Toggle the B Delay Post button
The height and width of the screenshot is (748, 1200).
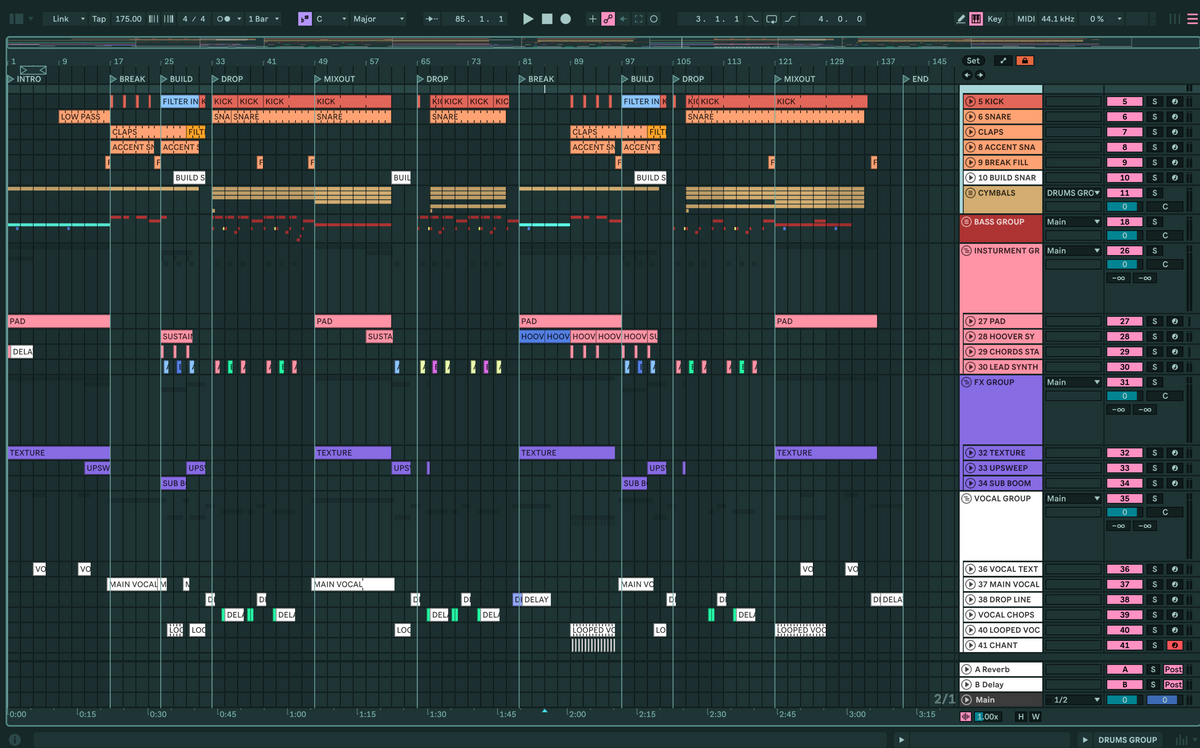pos(1173,685)
